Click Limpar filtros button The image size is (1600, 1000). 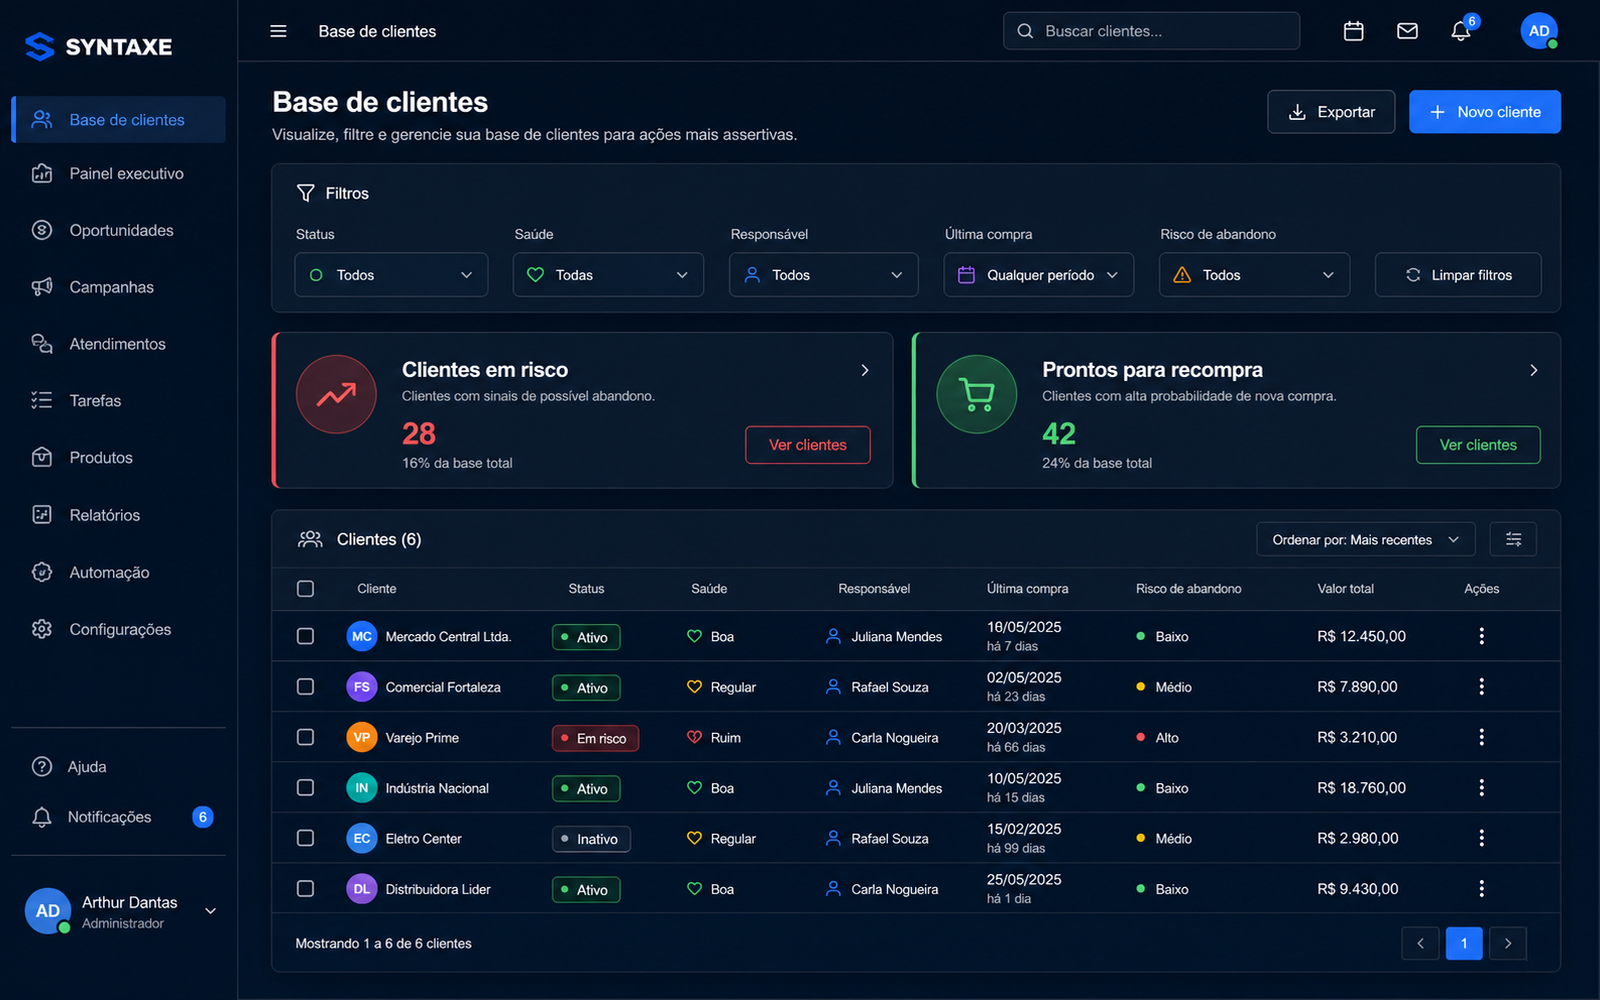(1458, 275)
